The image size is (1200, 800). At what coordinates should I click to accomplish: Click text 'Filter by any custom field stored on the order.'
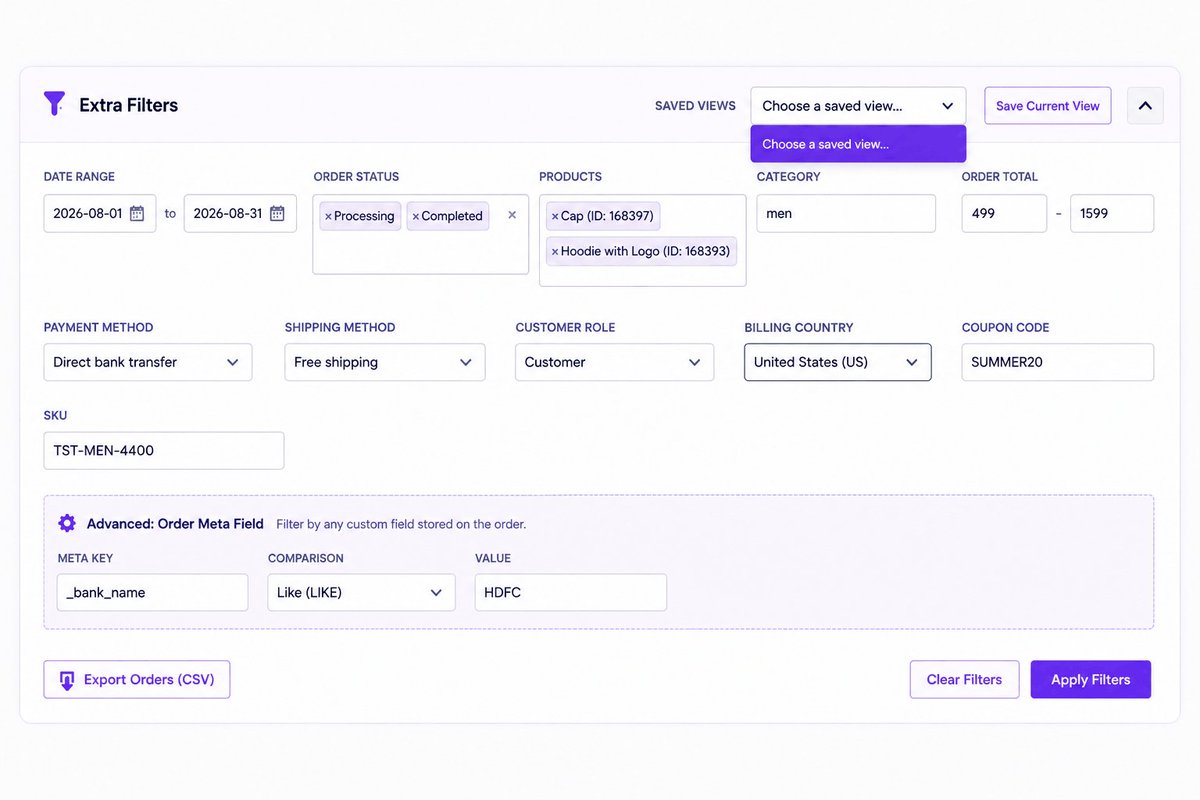pyautogui.click(x=401, y=524)
